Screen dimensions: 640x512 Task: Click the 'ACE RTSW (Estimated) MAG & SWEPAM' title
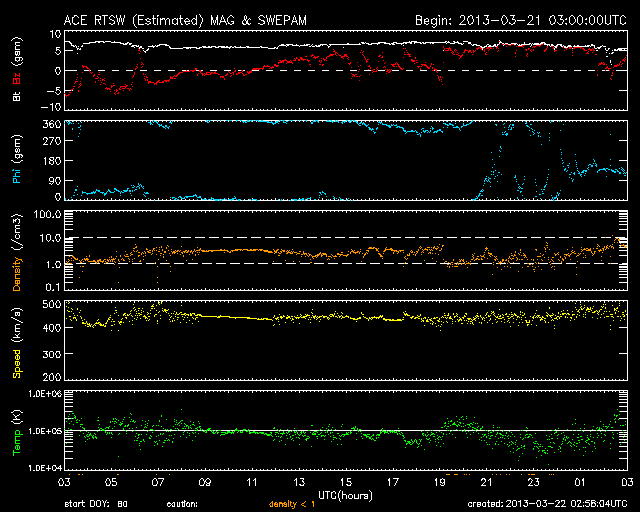coord(185,20)
